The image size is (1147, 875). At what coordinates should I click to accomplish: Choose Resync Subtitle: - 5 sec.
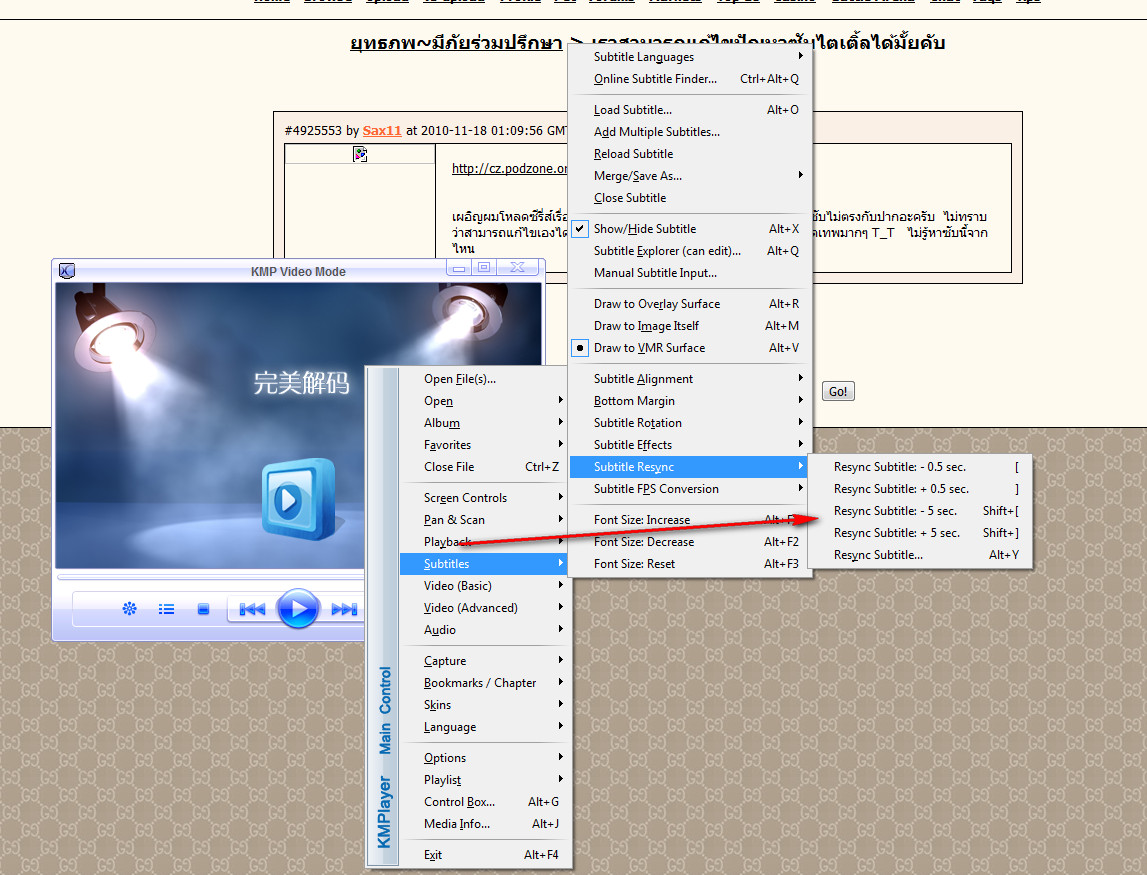pos(920,511)
